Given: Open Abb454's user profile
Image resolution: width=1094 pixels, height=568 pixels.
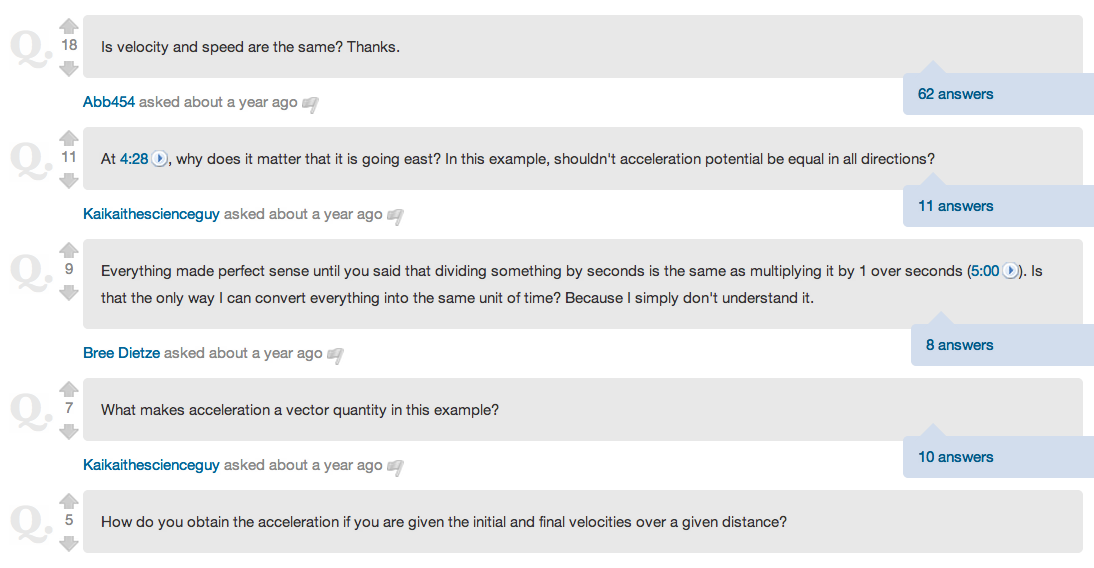Looking at the screenshot, I should pyautogui.click(x=109, y=102).
